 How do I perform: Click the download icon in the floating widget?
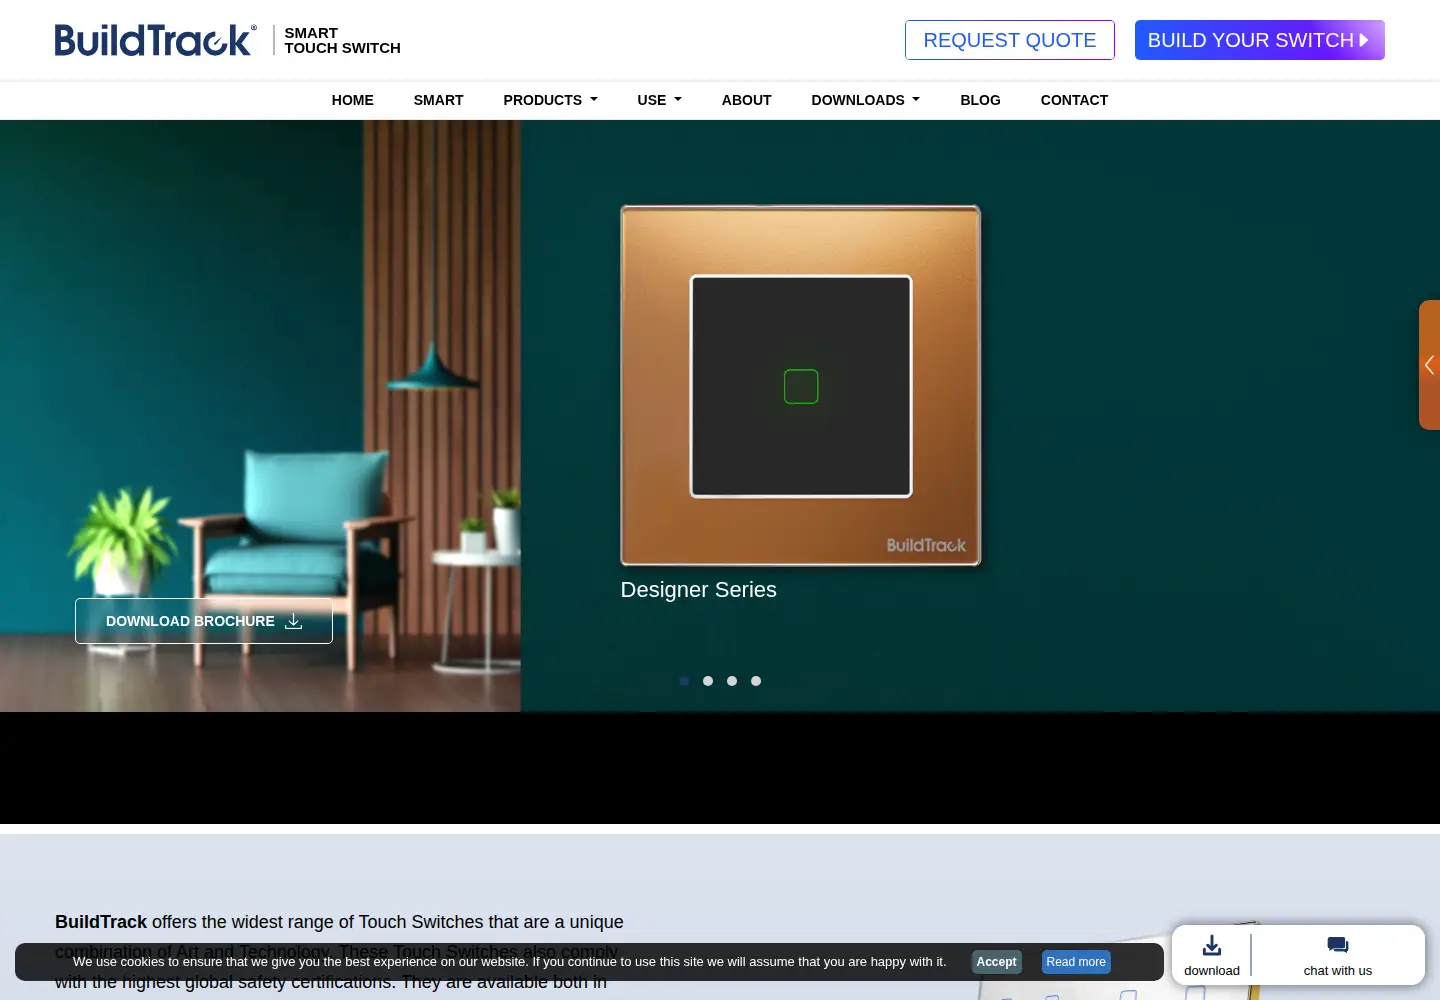(x=1212, y=945)
